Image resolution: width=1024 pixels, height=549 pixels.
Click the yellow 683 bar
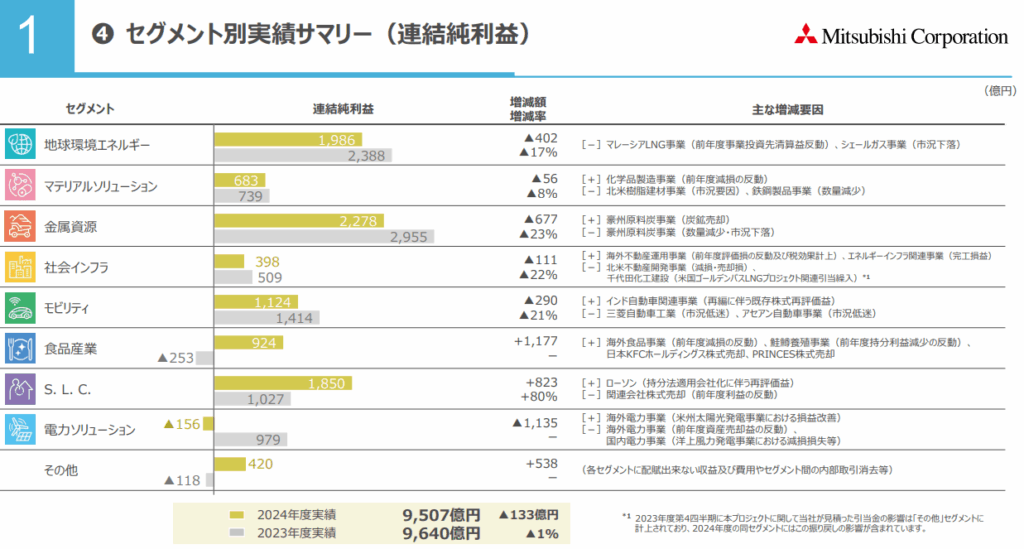point(240,180)
